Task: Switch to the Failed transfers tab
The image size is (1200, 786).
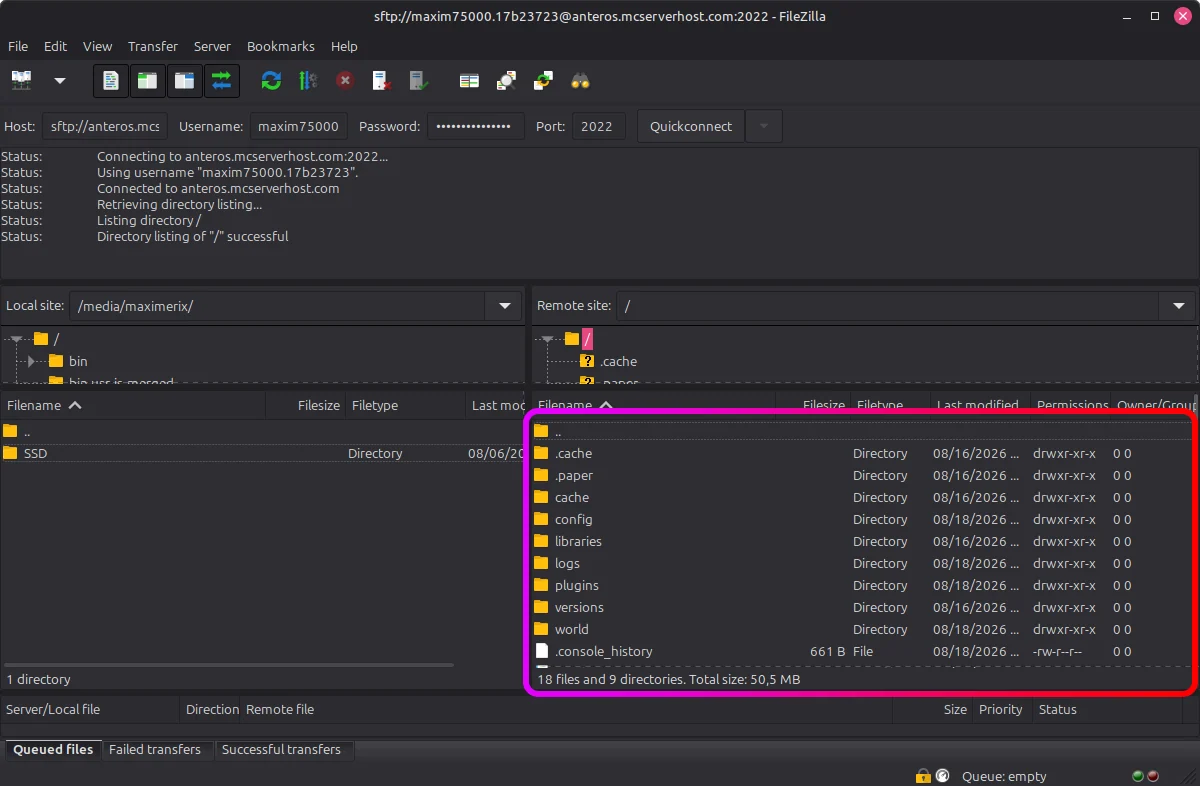Action: point(155,749)
